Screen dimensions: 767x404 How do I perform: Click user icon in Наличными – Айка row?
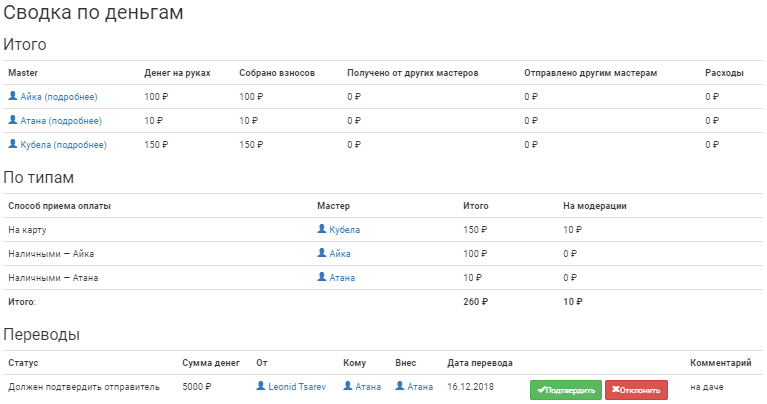[322, 253]
